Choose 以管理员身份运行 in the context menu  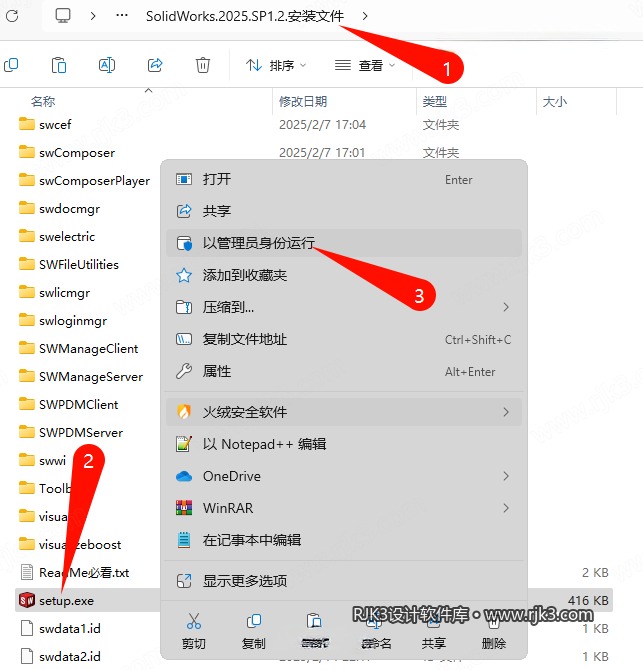344,243
